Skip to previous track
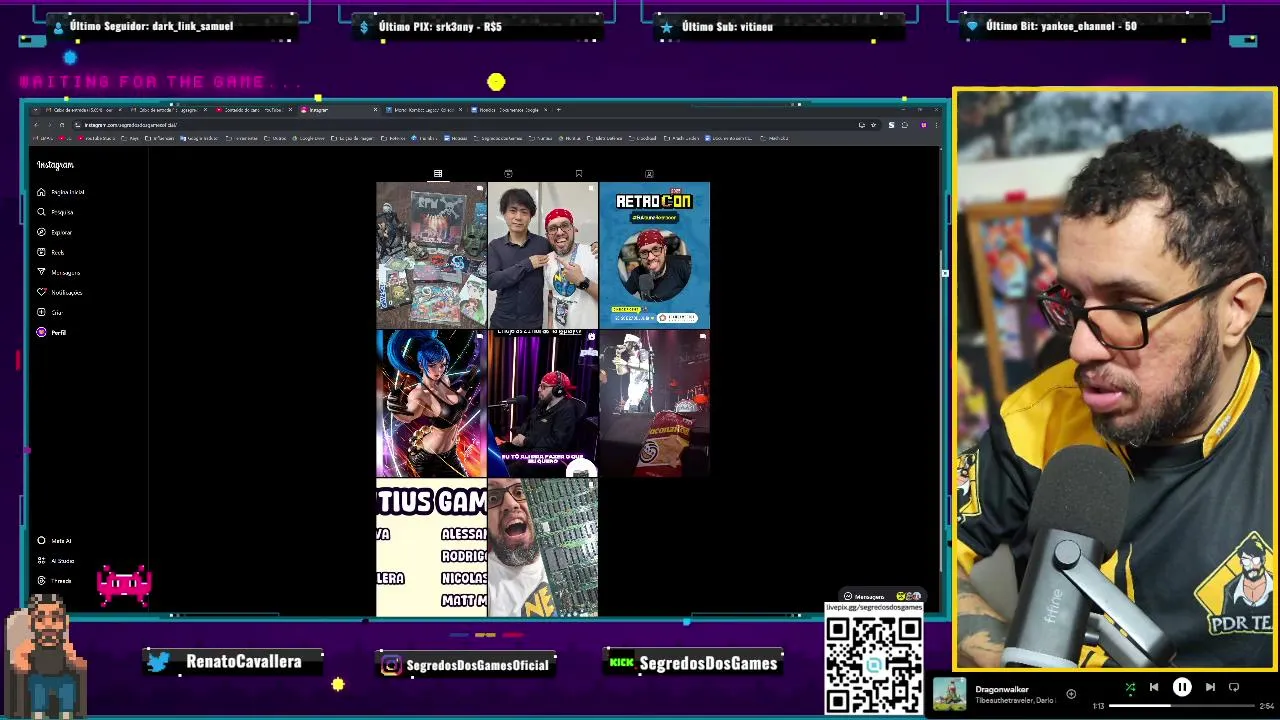The image size is (1280, 720). [1154, 687]
